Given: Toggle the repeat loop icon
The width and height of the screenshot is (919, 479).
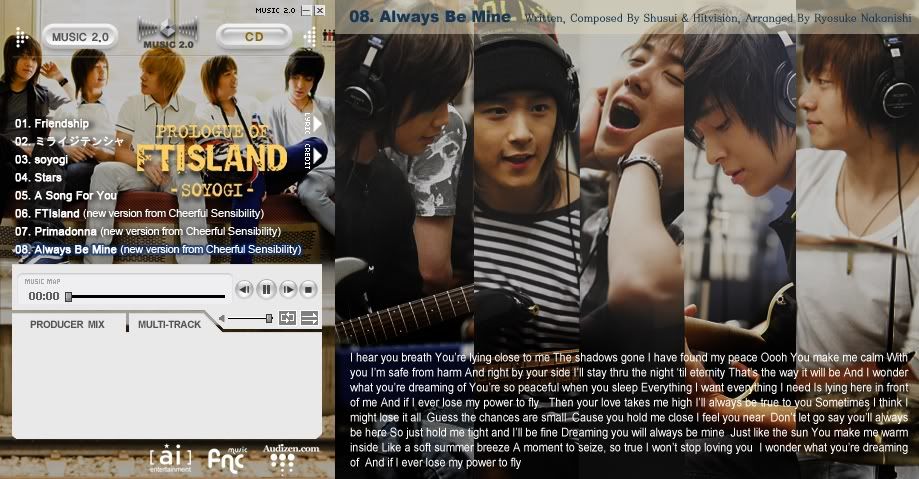Looking at the screenshot, I should [x=287, y=318].
